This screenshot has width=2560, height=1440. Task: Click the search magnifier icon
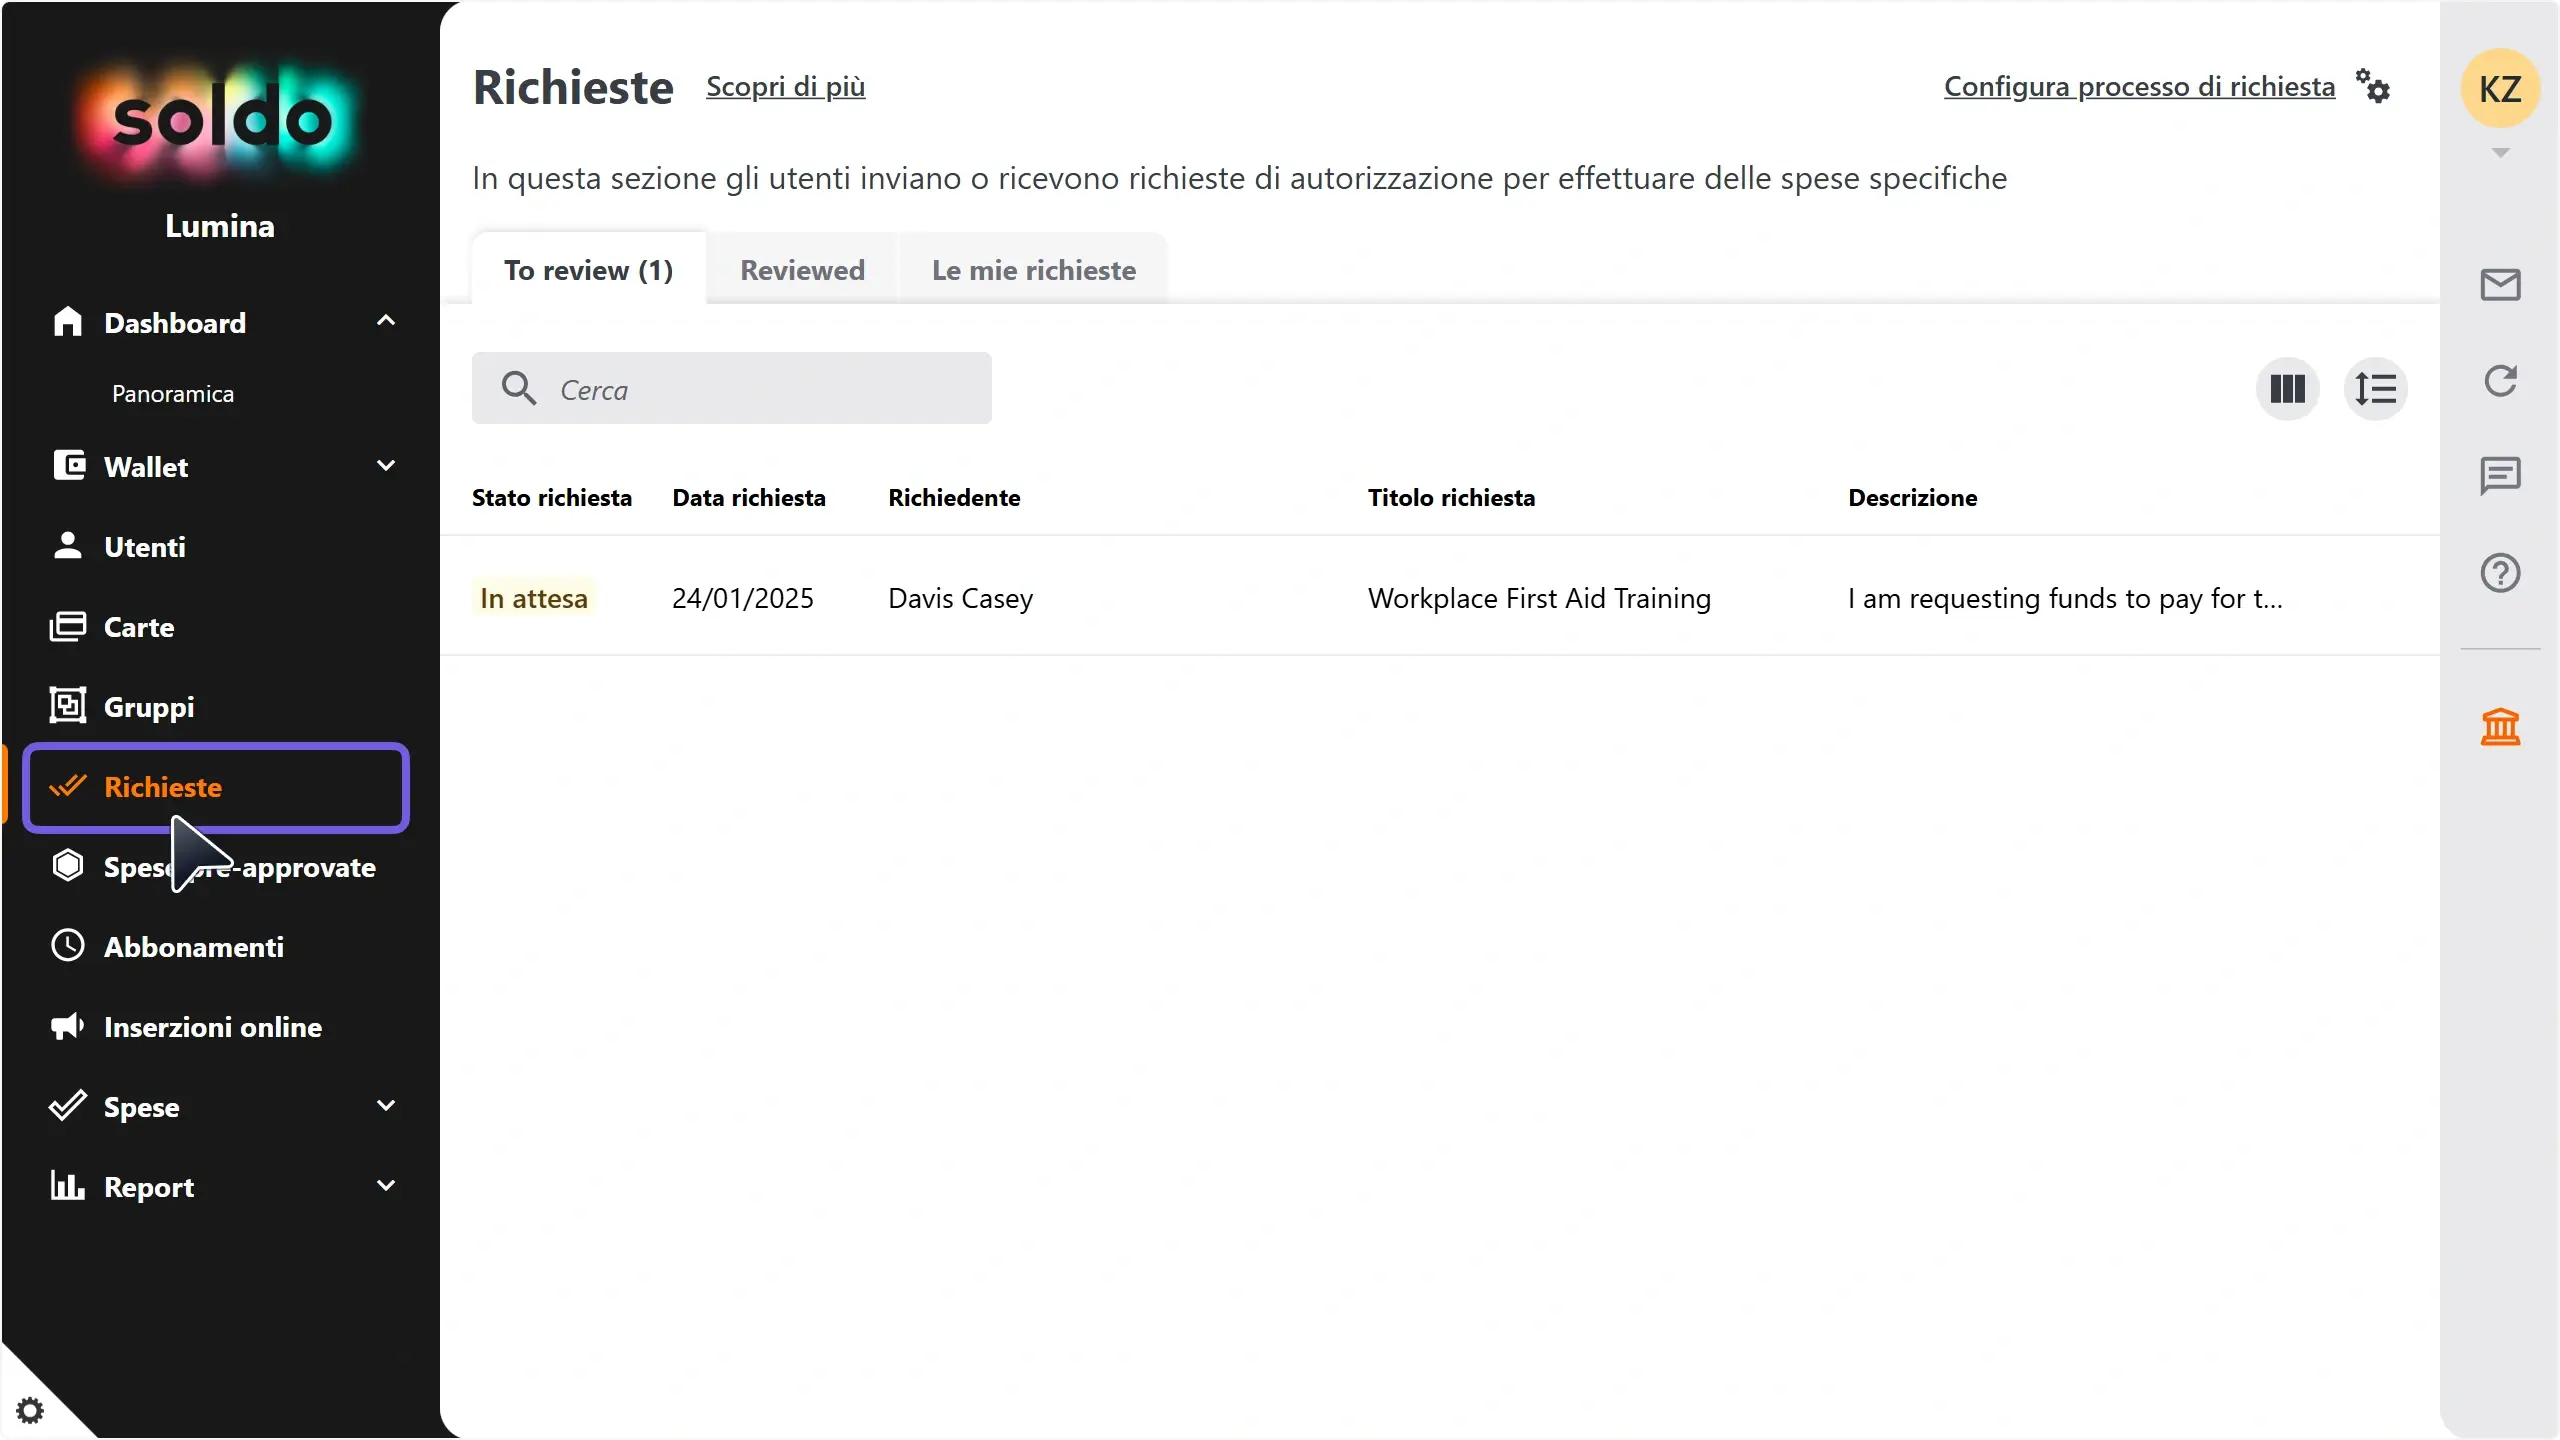(519, 388)
